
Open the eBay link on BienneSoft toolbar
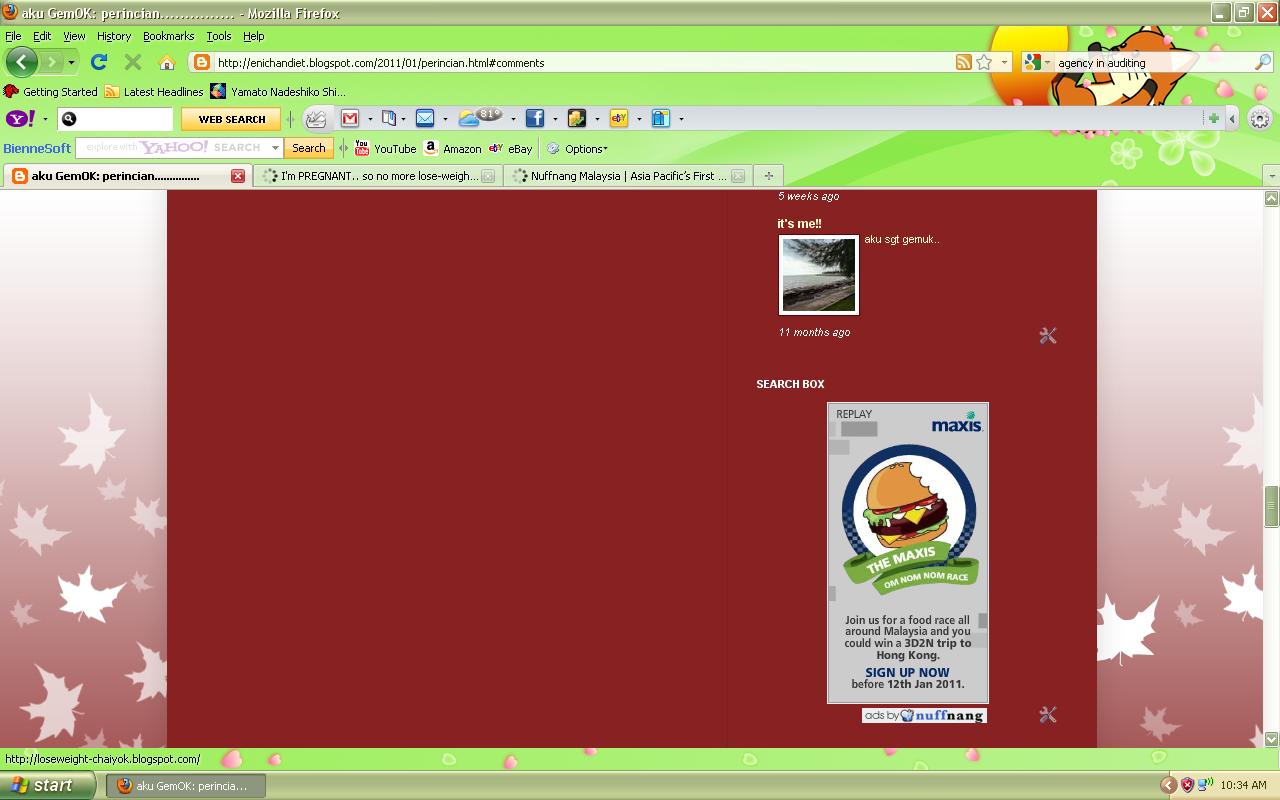click(511, 149)
